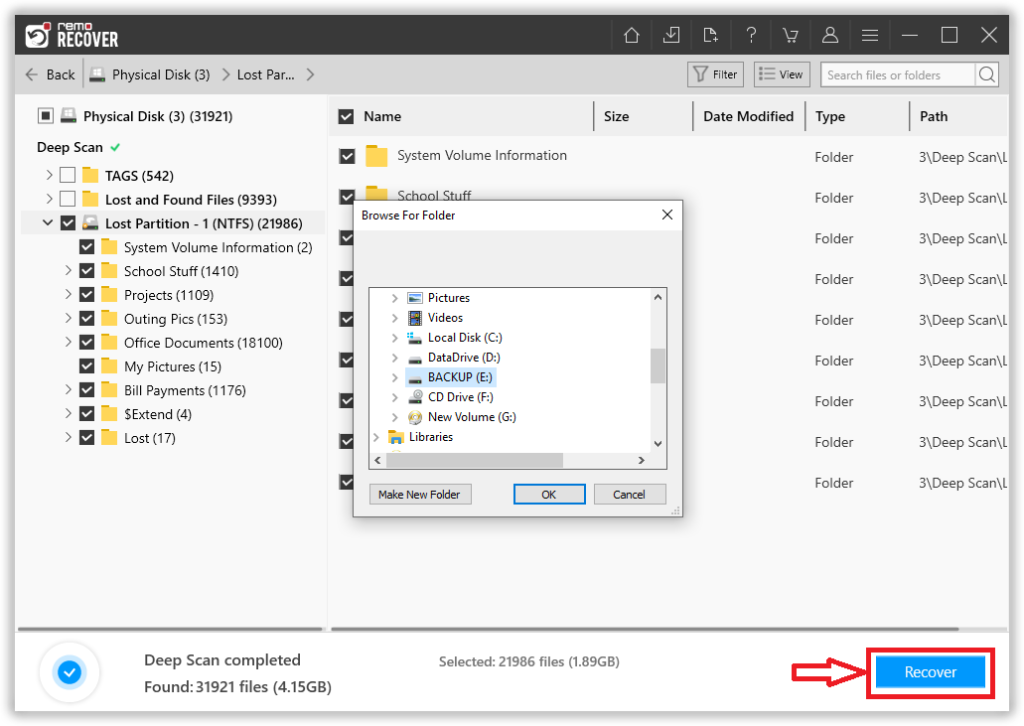Select DataDrive (D:) in folder dialog
Screen dimensions: 1024x726
[x=464, y=357]
